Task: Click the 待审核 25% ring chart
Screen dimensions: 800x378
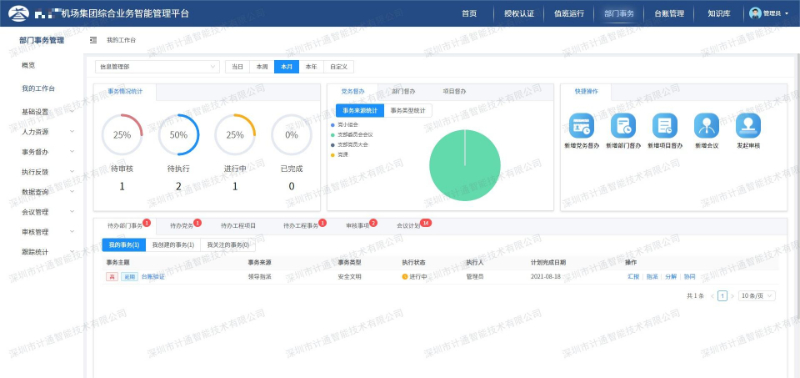Action: [x=122, y=135]
